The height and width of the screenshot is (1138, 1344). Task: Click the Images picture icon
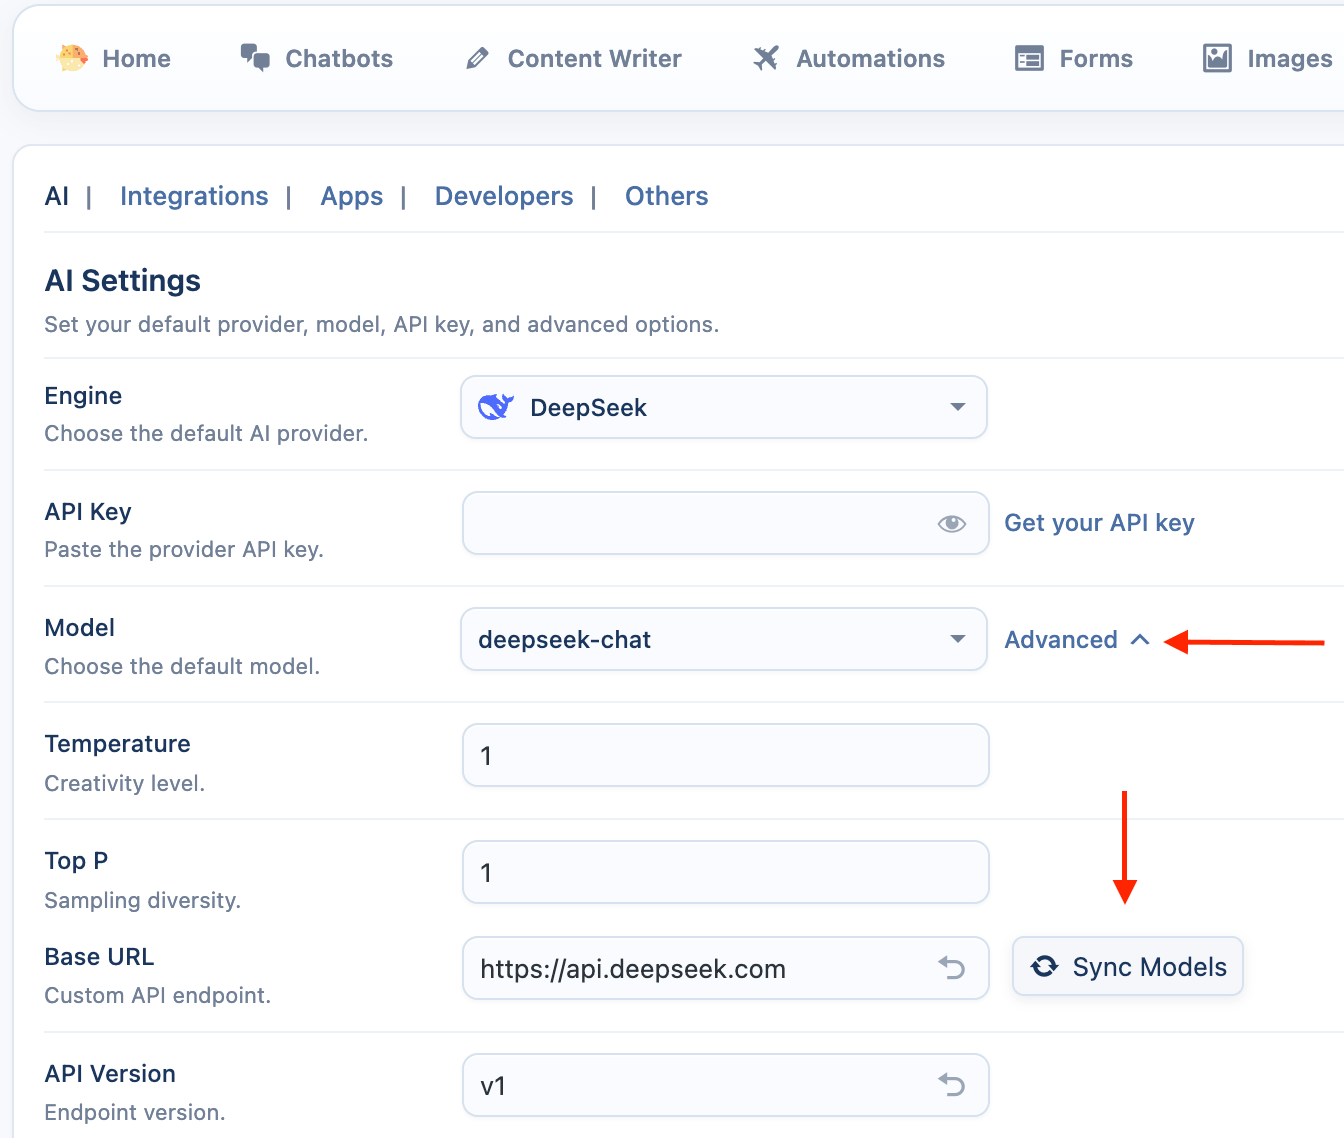pos(1217,59)
